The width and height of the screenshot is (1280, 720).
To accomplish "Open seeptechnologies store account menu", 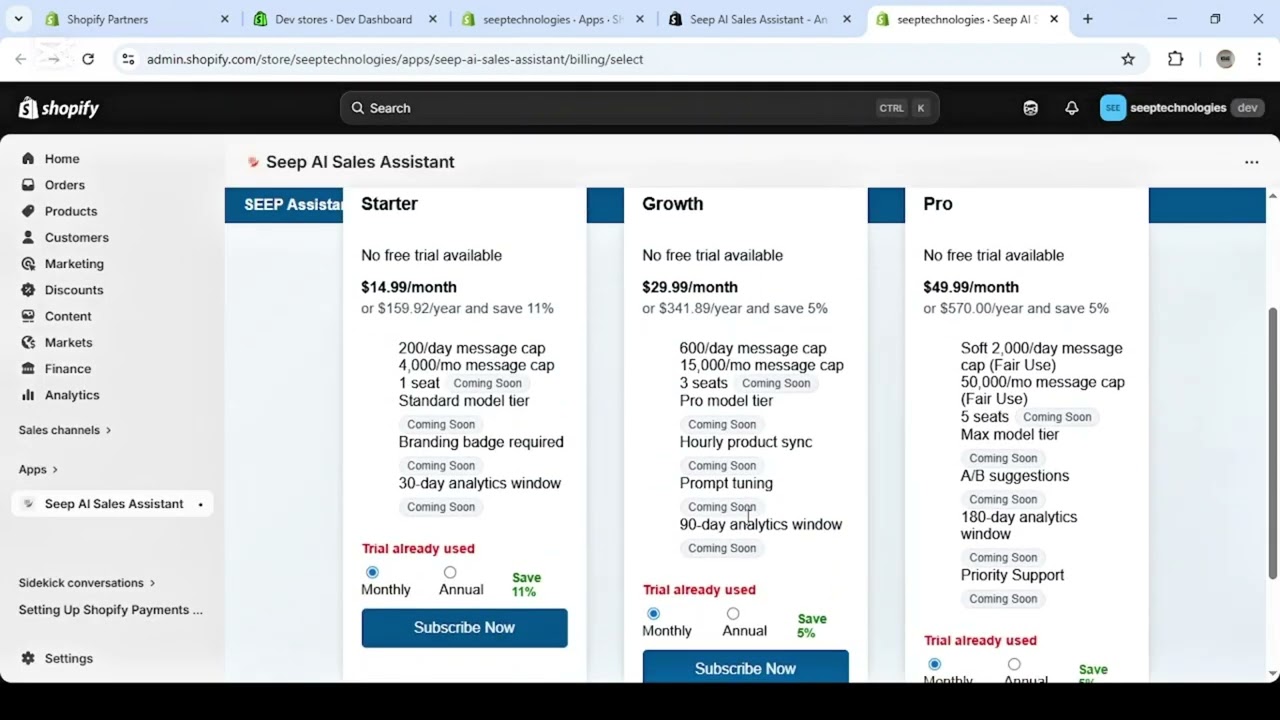I will pyautogui.click(x=1182, y=108).
